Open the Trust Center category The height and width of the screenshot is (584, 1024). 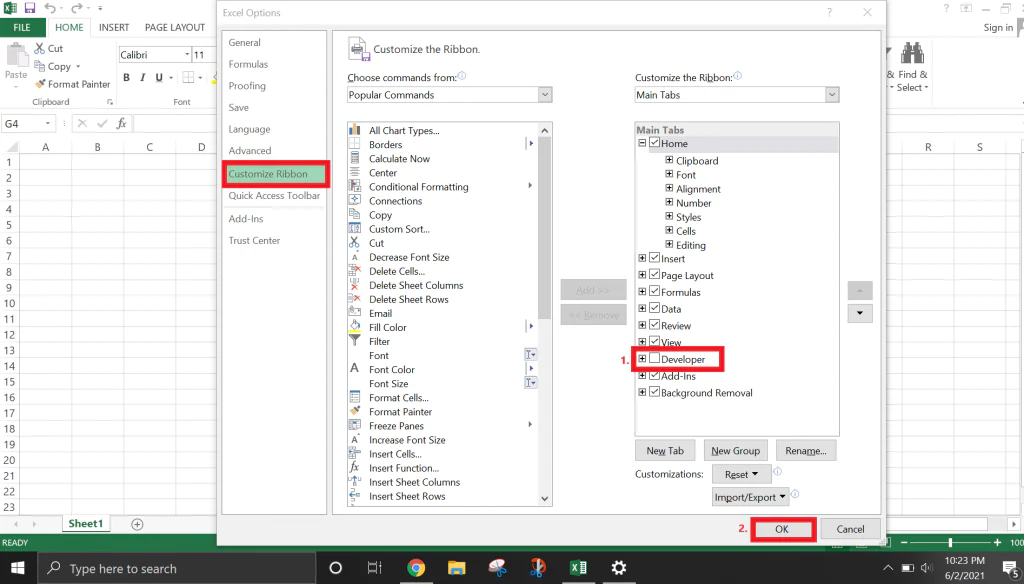[x=254, y=240]
